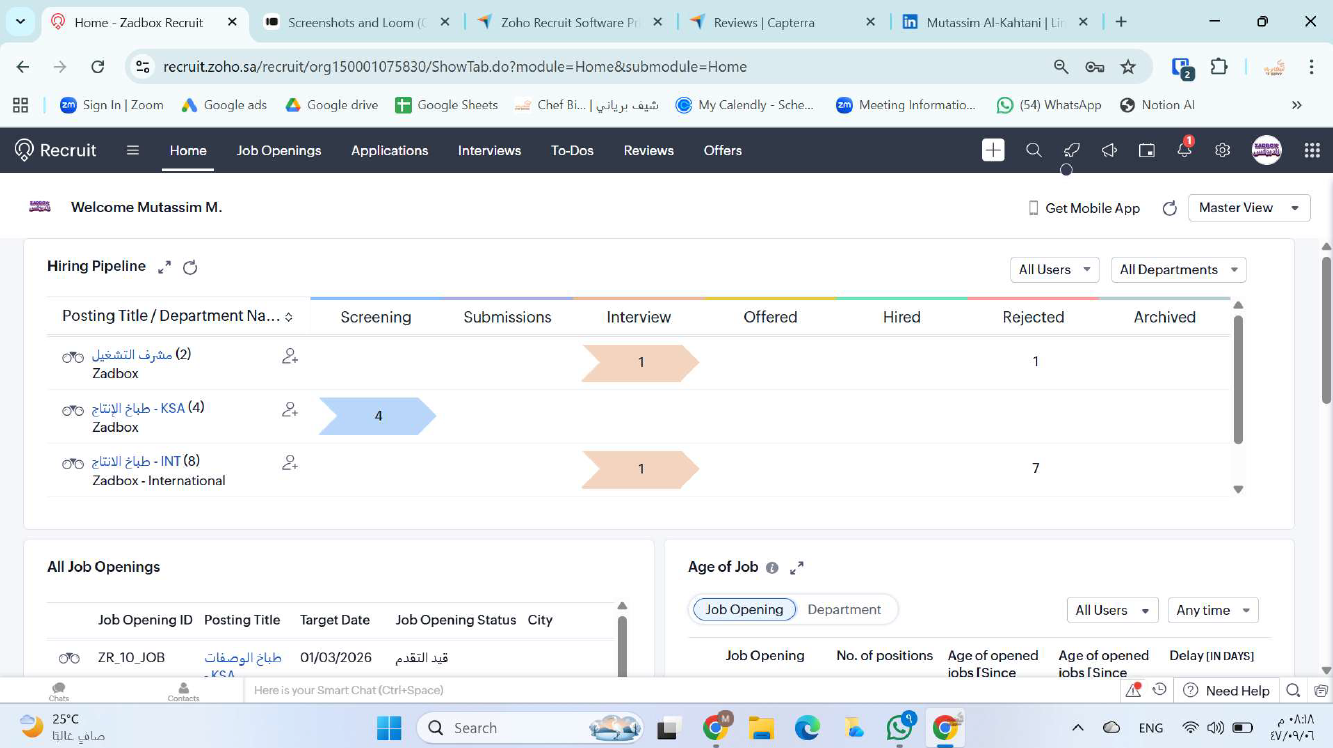Switch to Reviews | Capterra browser tab
Screen dimensions: 1333x748
point(781,22)
